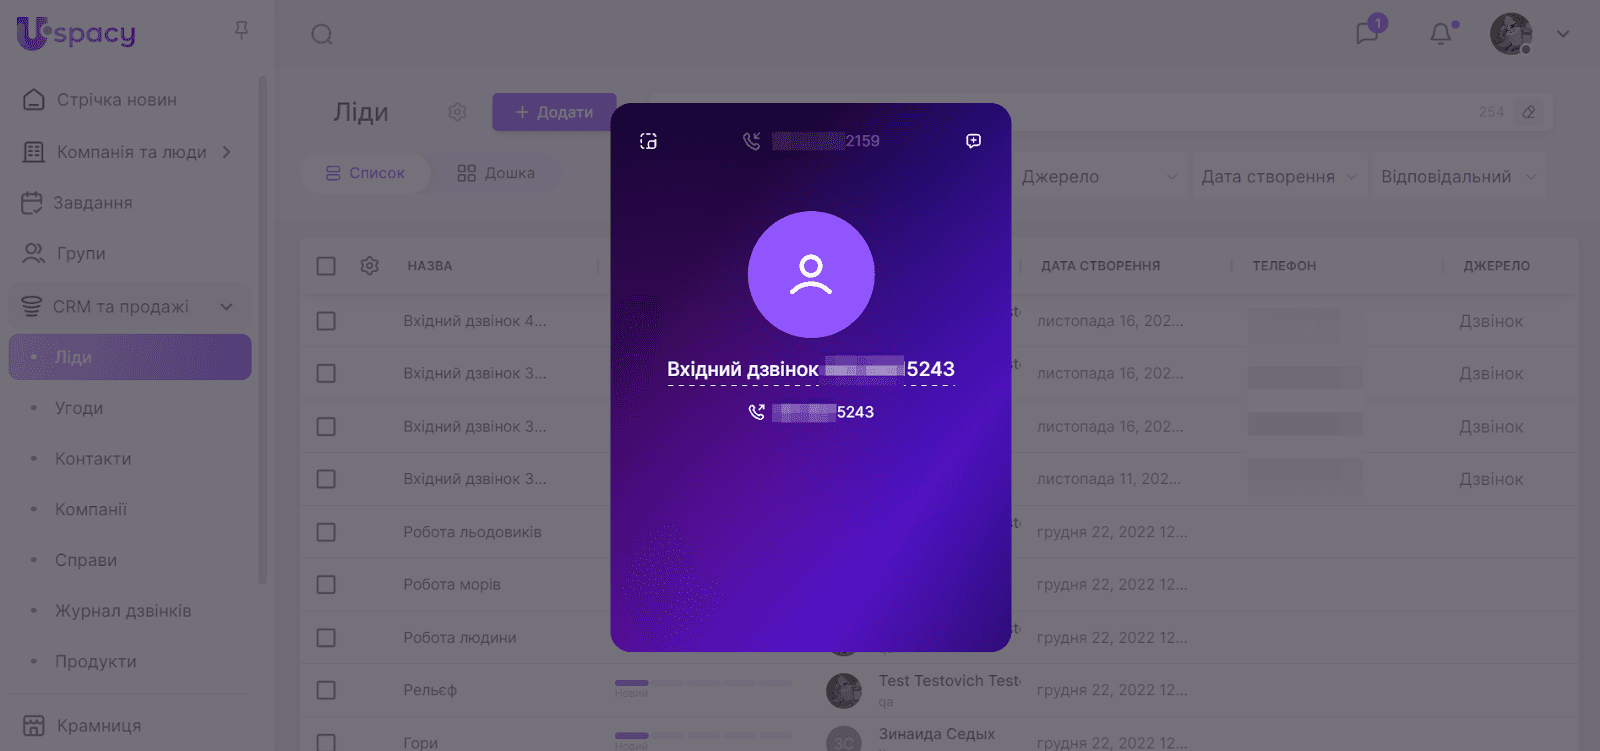Click the Додати button
The width and height of the screenshot is (1600, 751).
point(554,112)
